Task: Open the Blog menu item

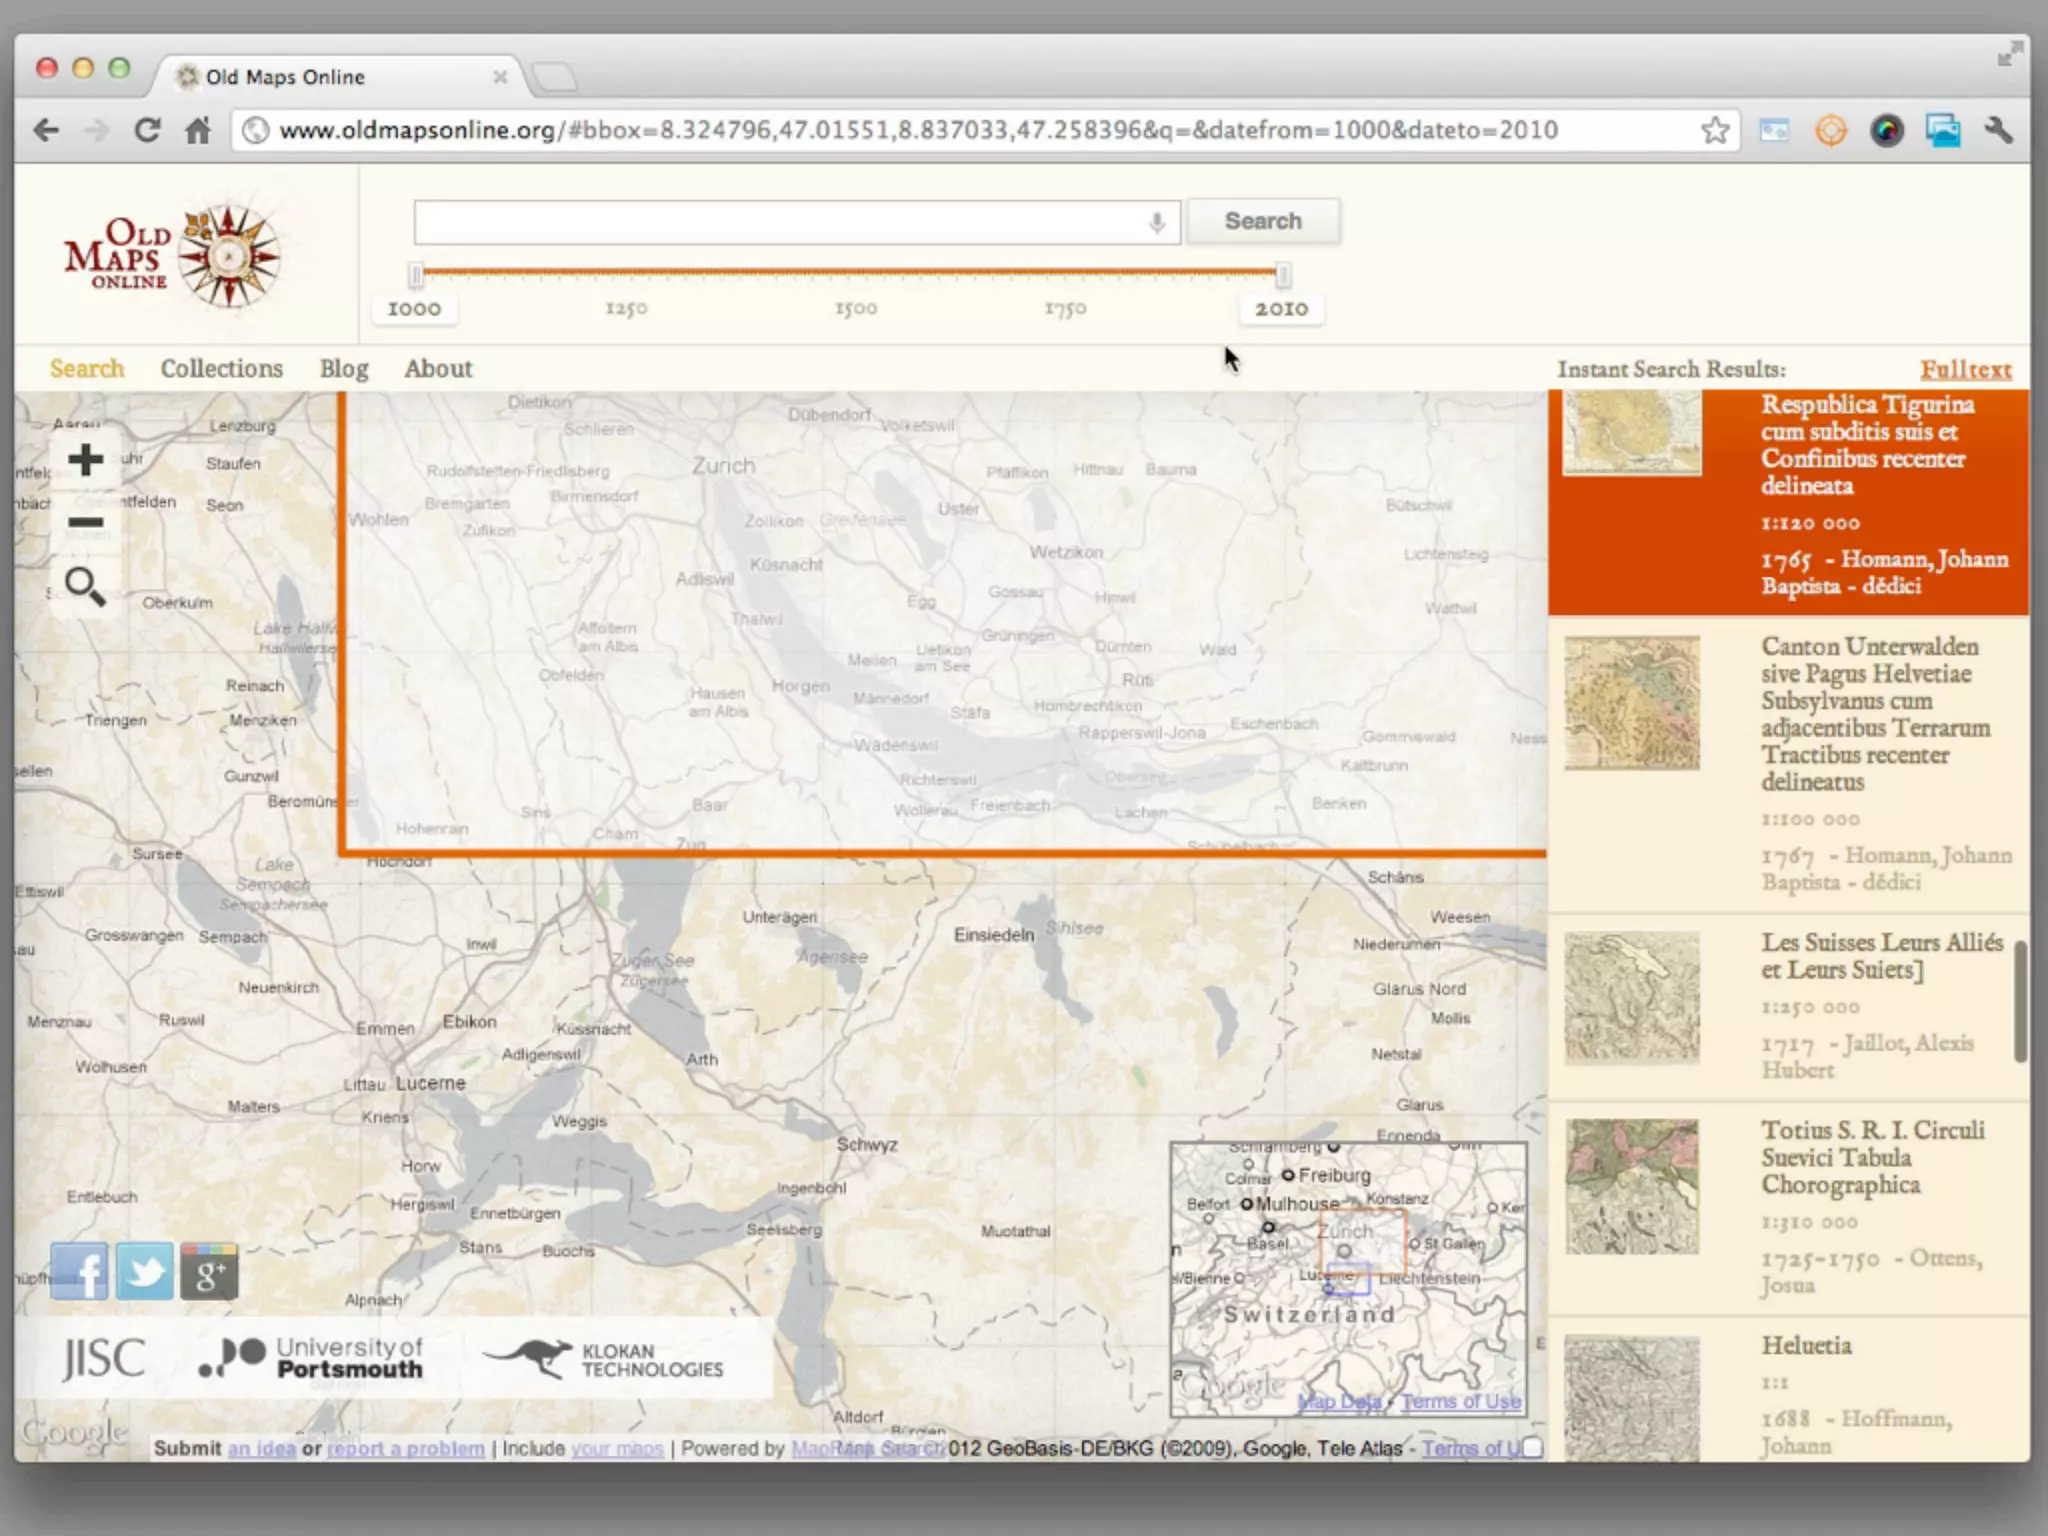Action: (x=344, y=369)
